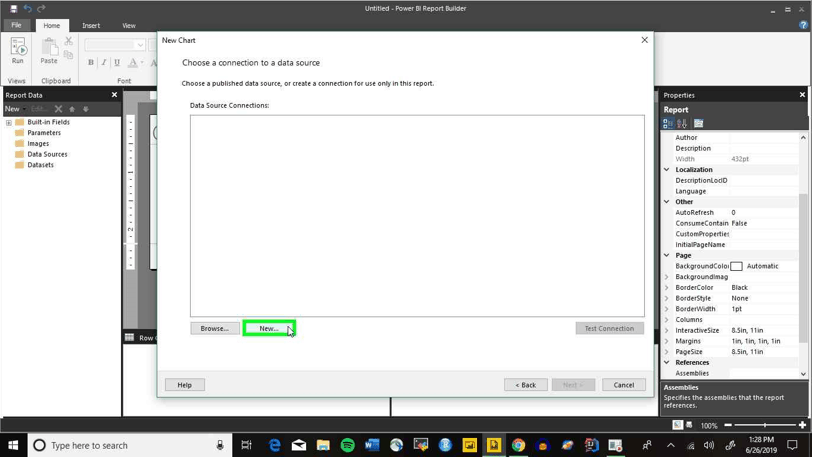This screenshot has height=459, width=813.
Task: Click the Word taskbar icon
Action: (x=372, y=446)
